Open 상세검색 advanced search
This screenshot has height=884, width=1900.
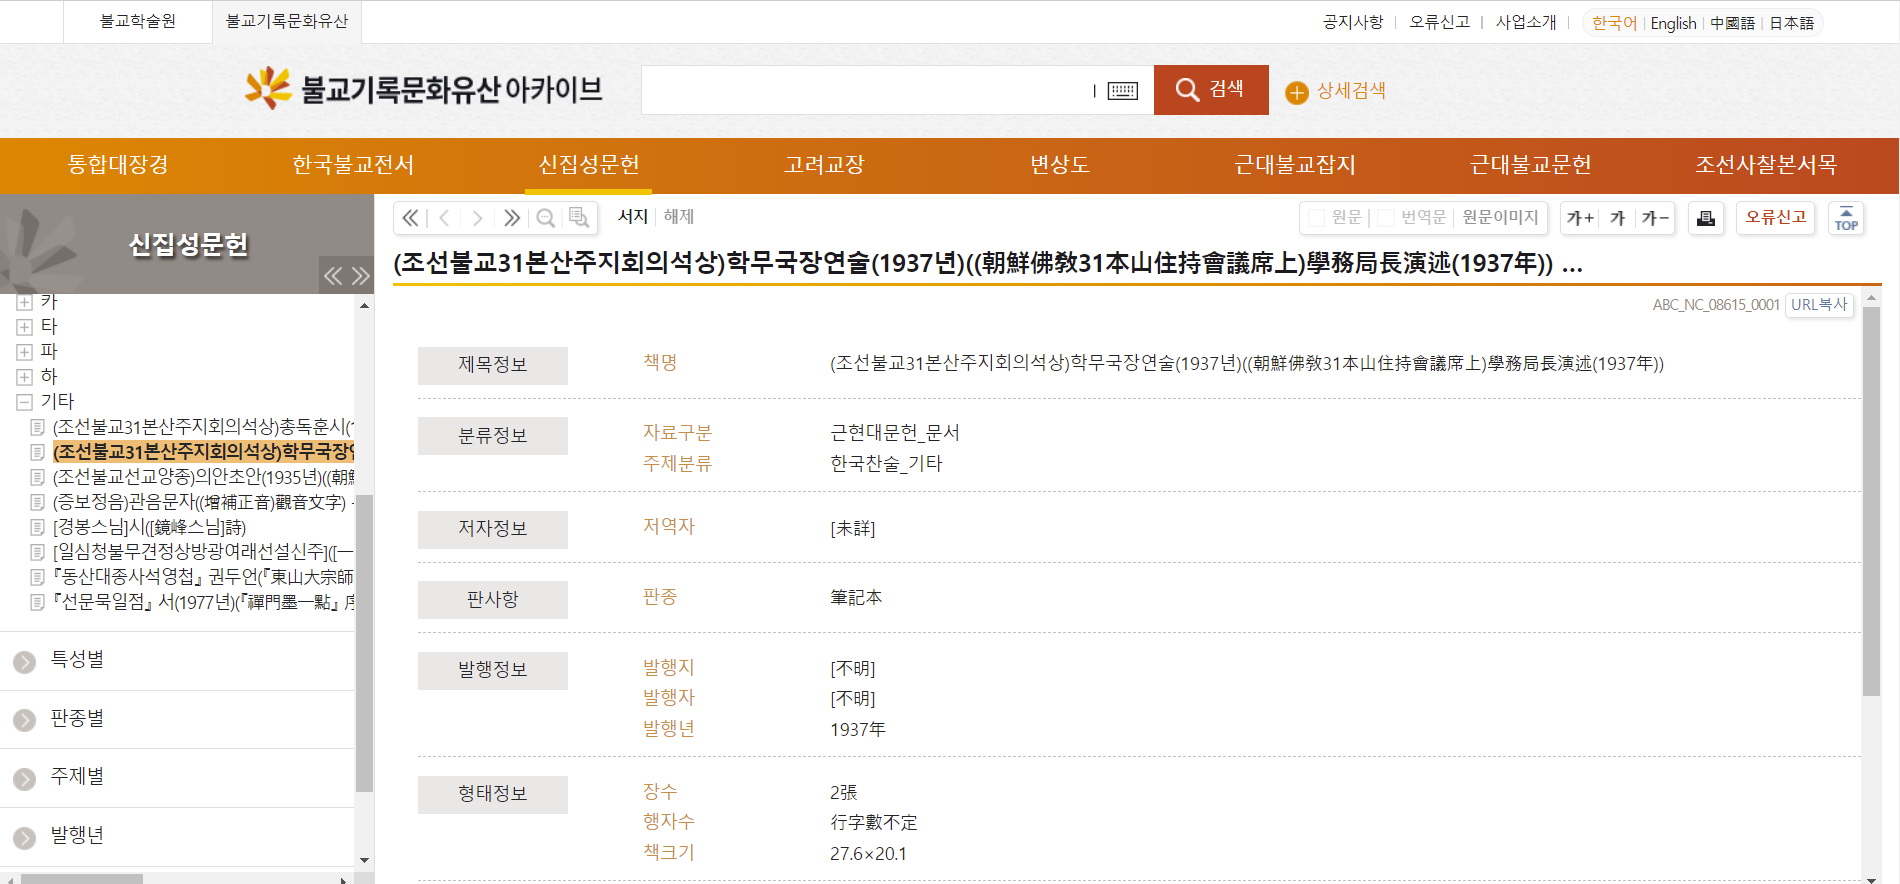pyautogui.click(x=1336, y=91)
